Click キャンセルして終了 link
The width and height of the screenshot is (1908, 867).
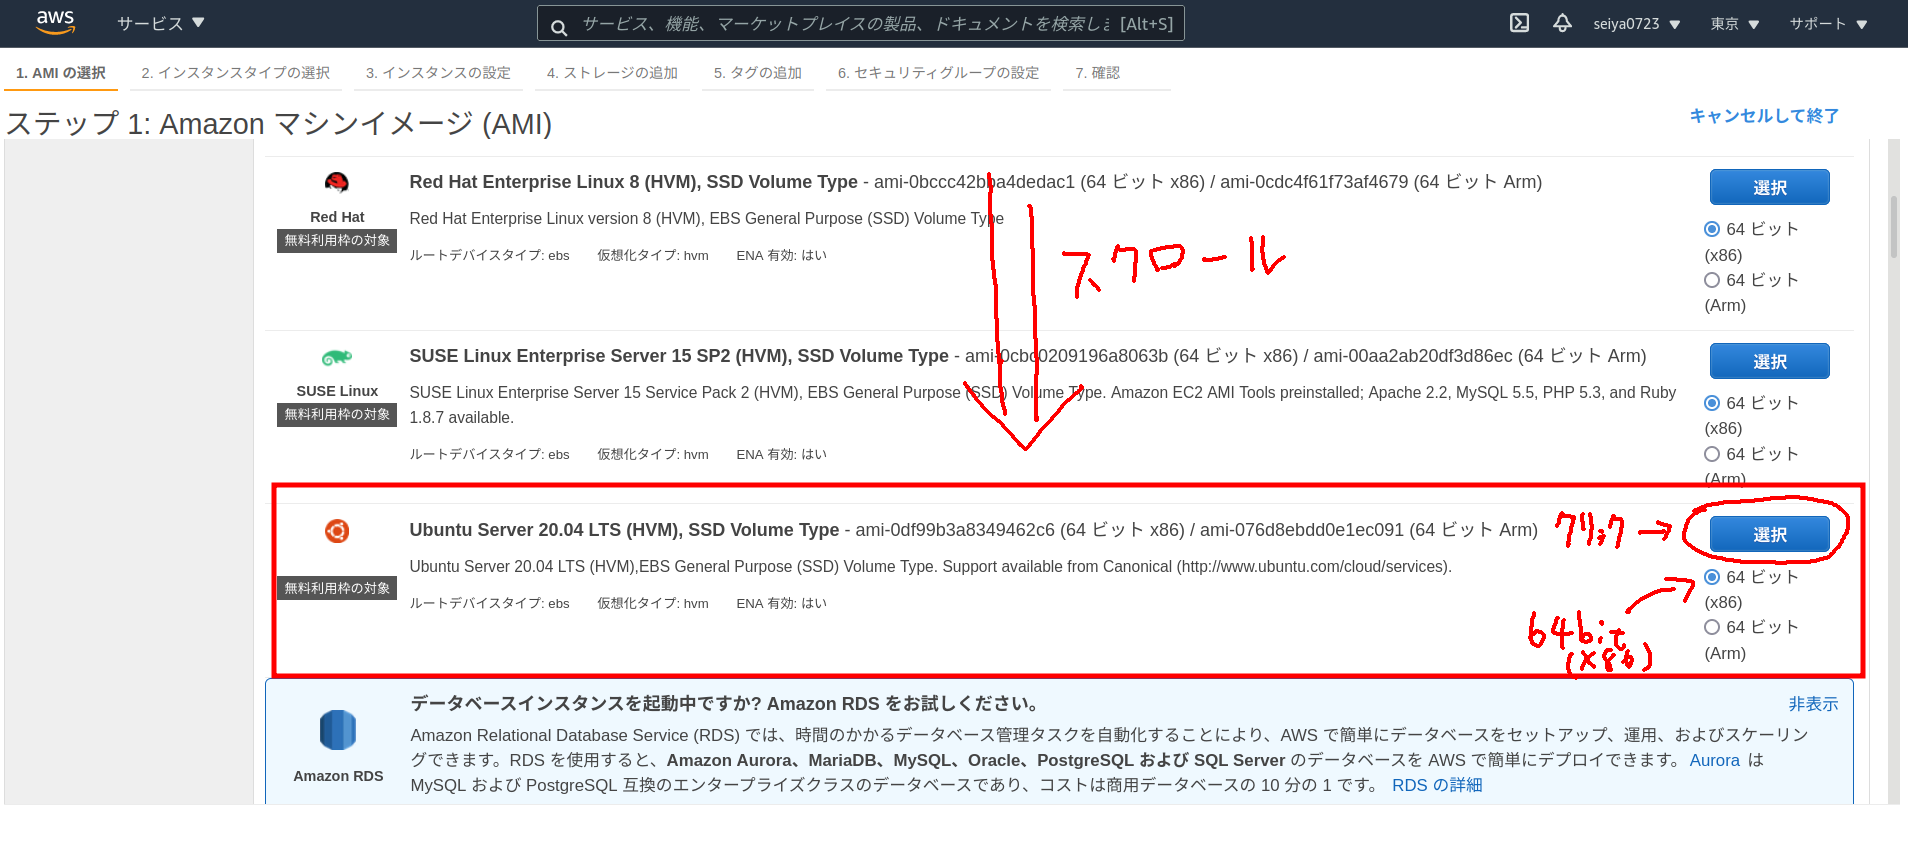(1764, 116)
